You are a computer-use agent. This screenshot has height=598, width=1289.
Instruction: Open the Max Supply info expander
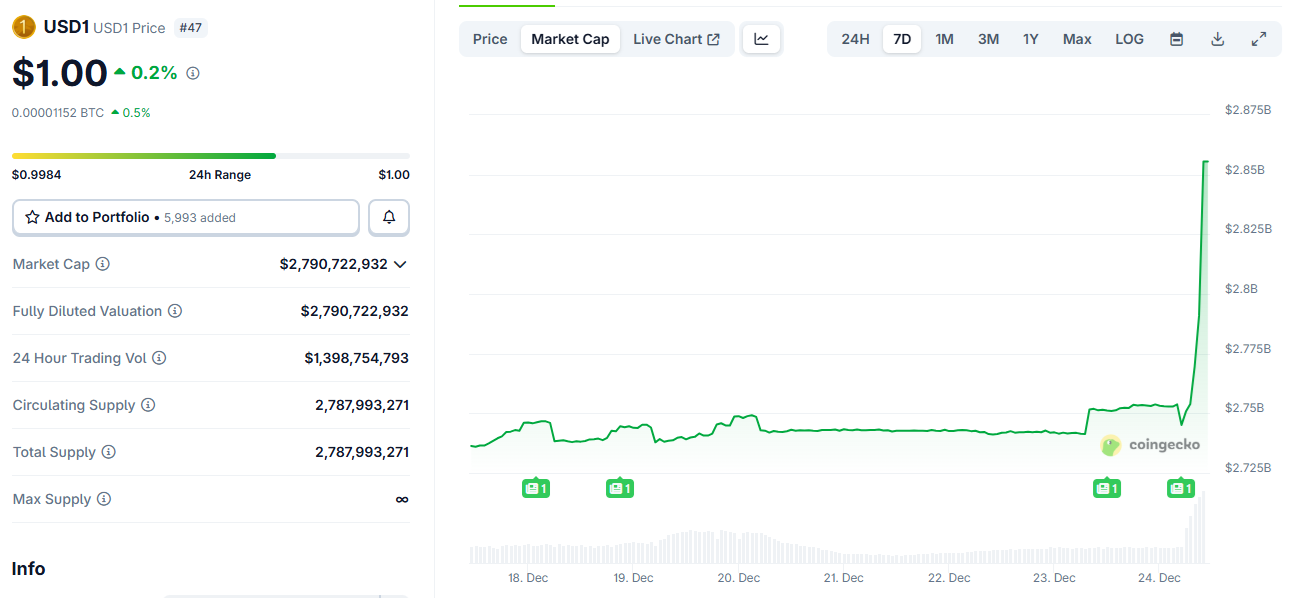tap(106, 499)
